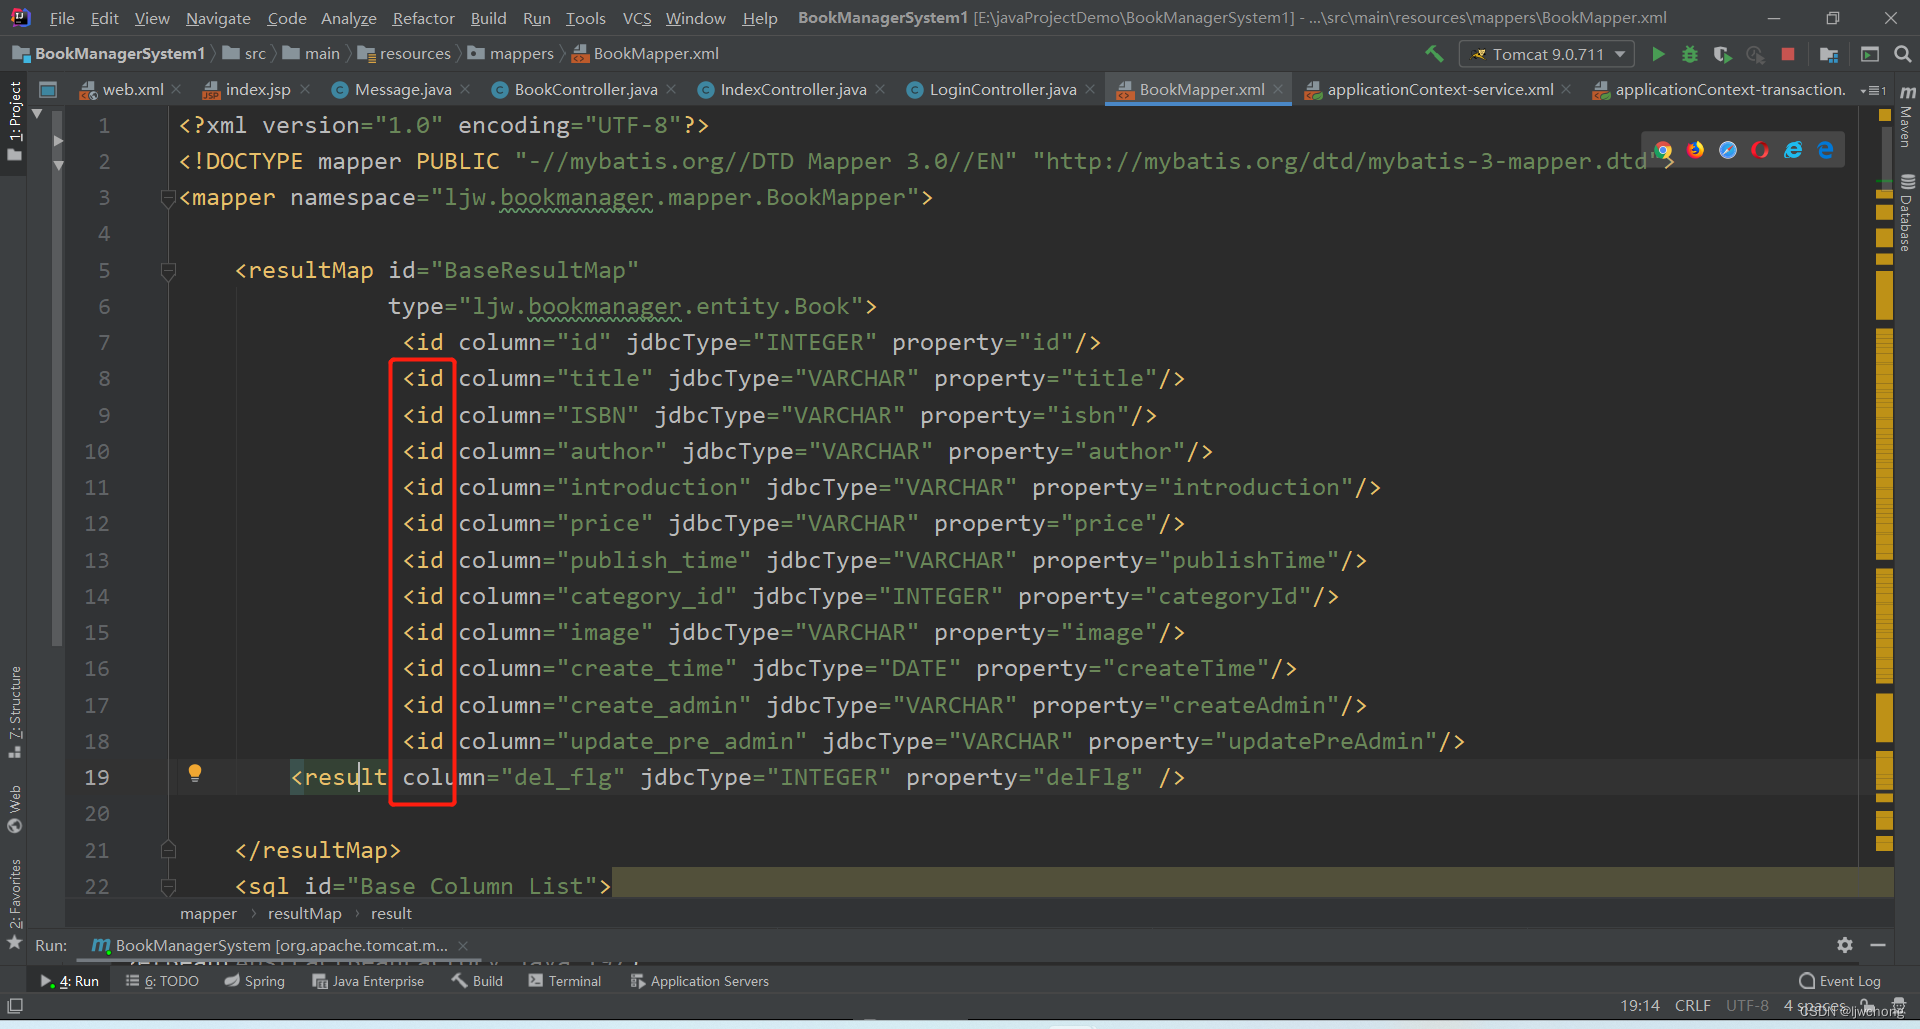Viewport: 1920px width, 1029px height.
Task: Preview the file in Firefox
Action: (1696, 150)
